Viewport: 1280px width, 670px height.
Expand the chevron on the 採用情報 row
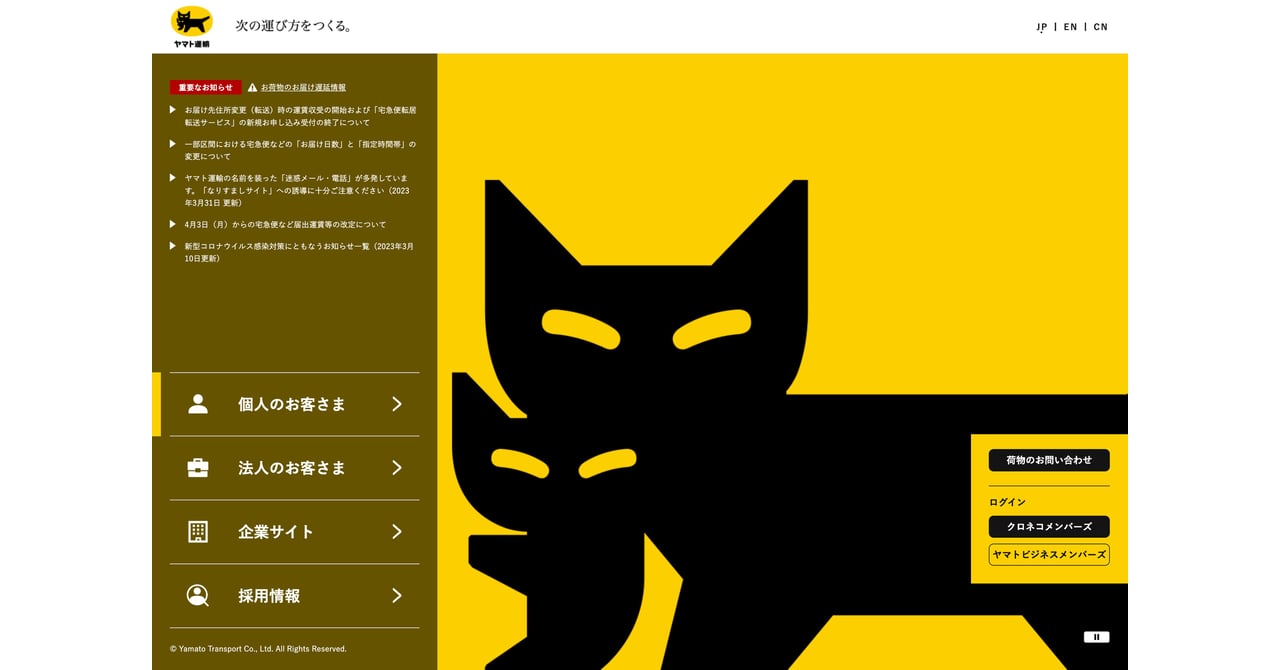click(397, 596)
